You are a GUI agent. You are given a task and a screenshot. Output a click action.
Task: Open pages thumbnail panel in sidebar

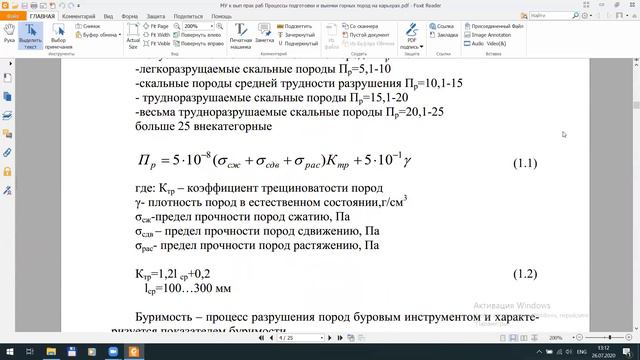tap(7, 96)
